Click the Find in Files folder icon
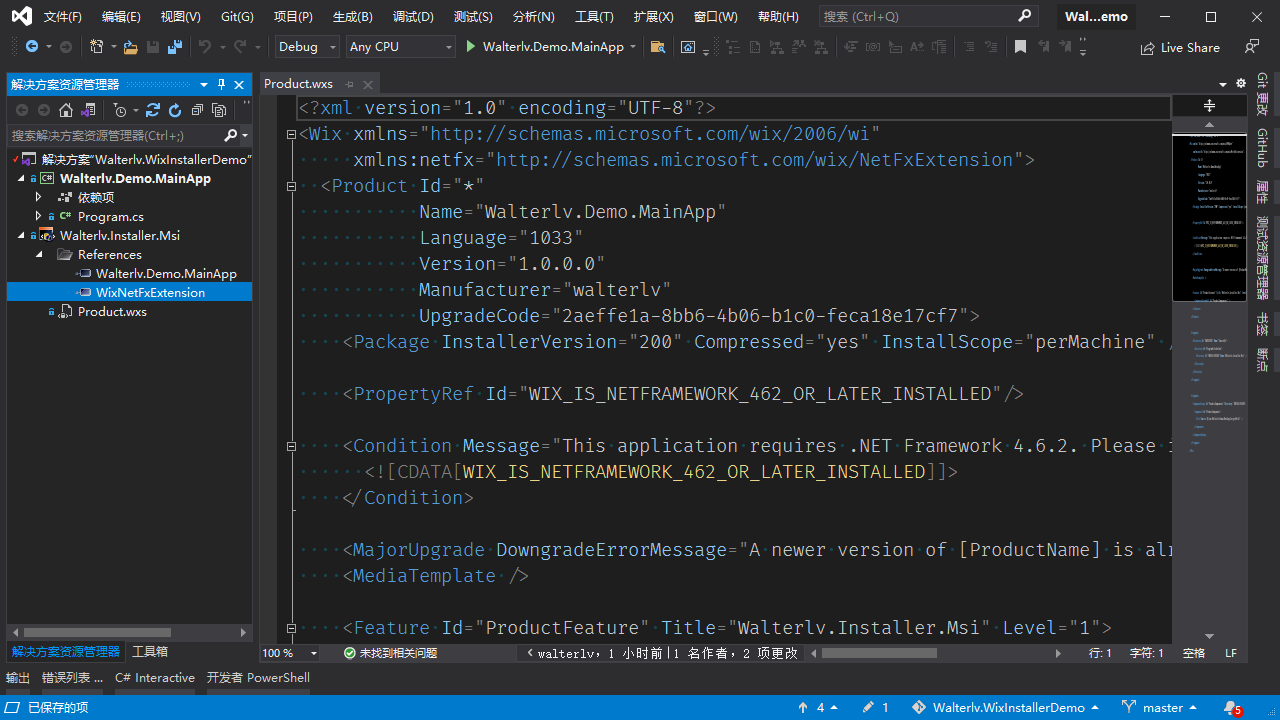This screenshot has width=1280, height=720. tap(657, 47)
